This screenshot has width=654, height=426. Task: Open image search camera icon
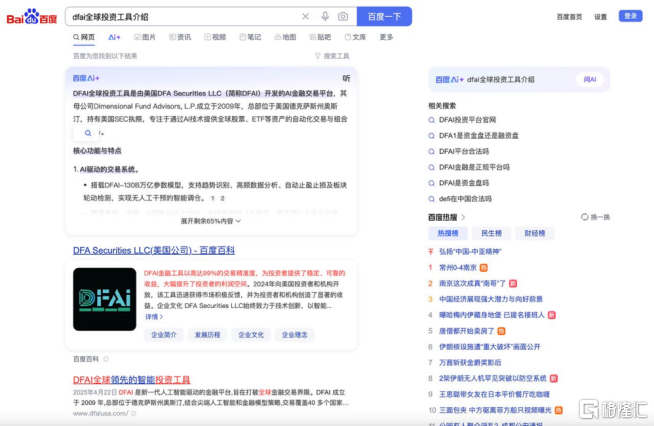[343, 16]
